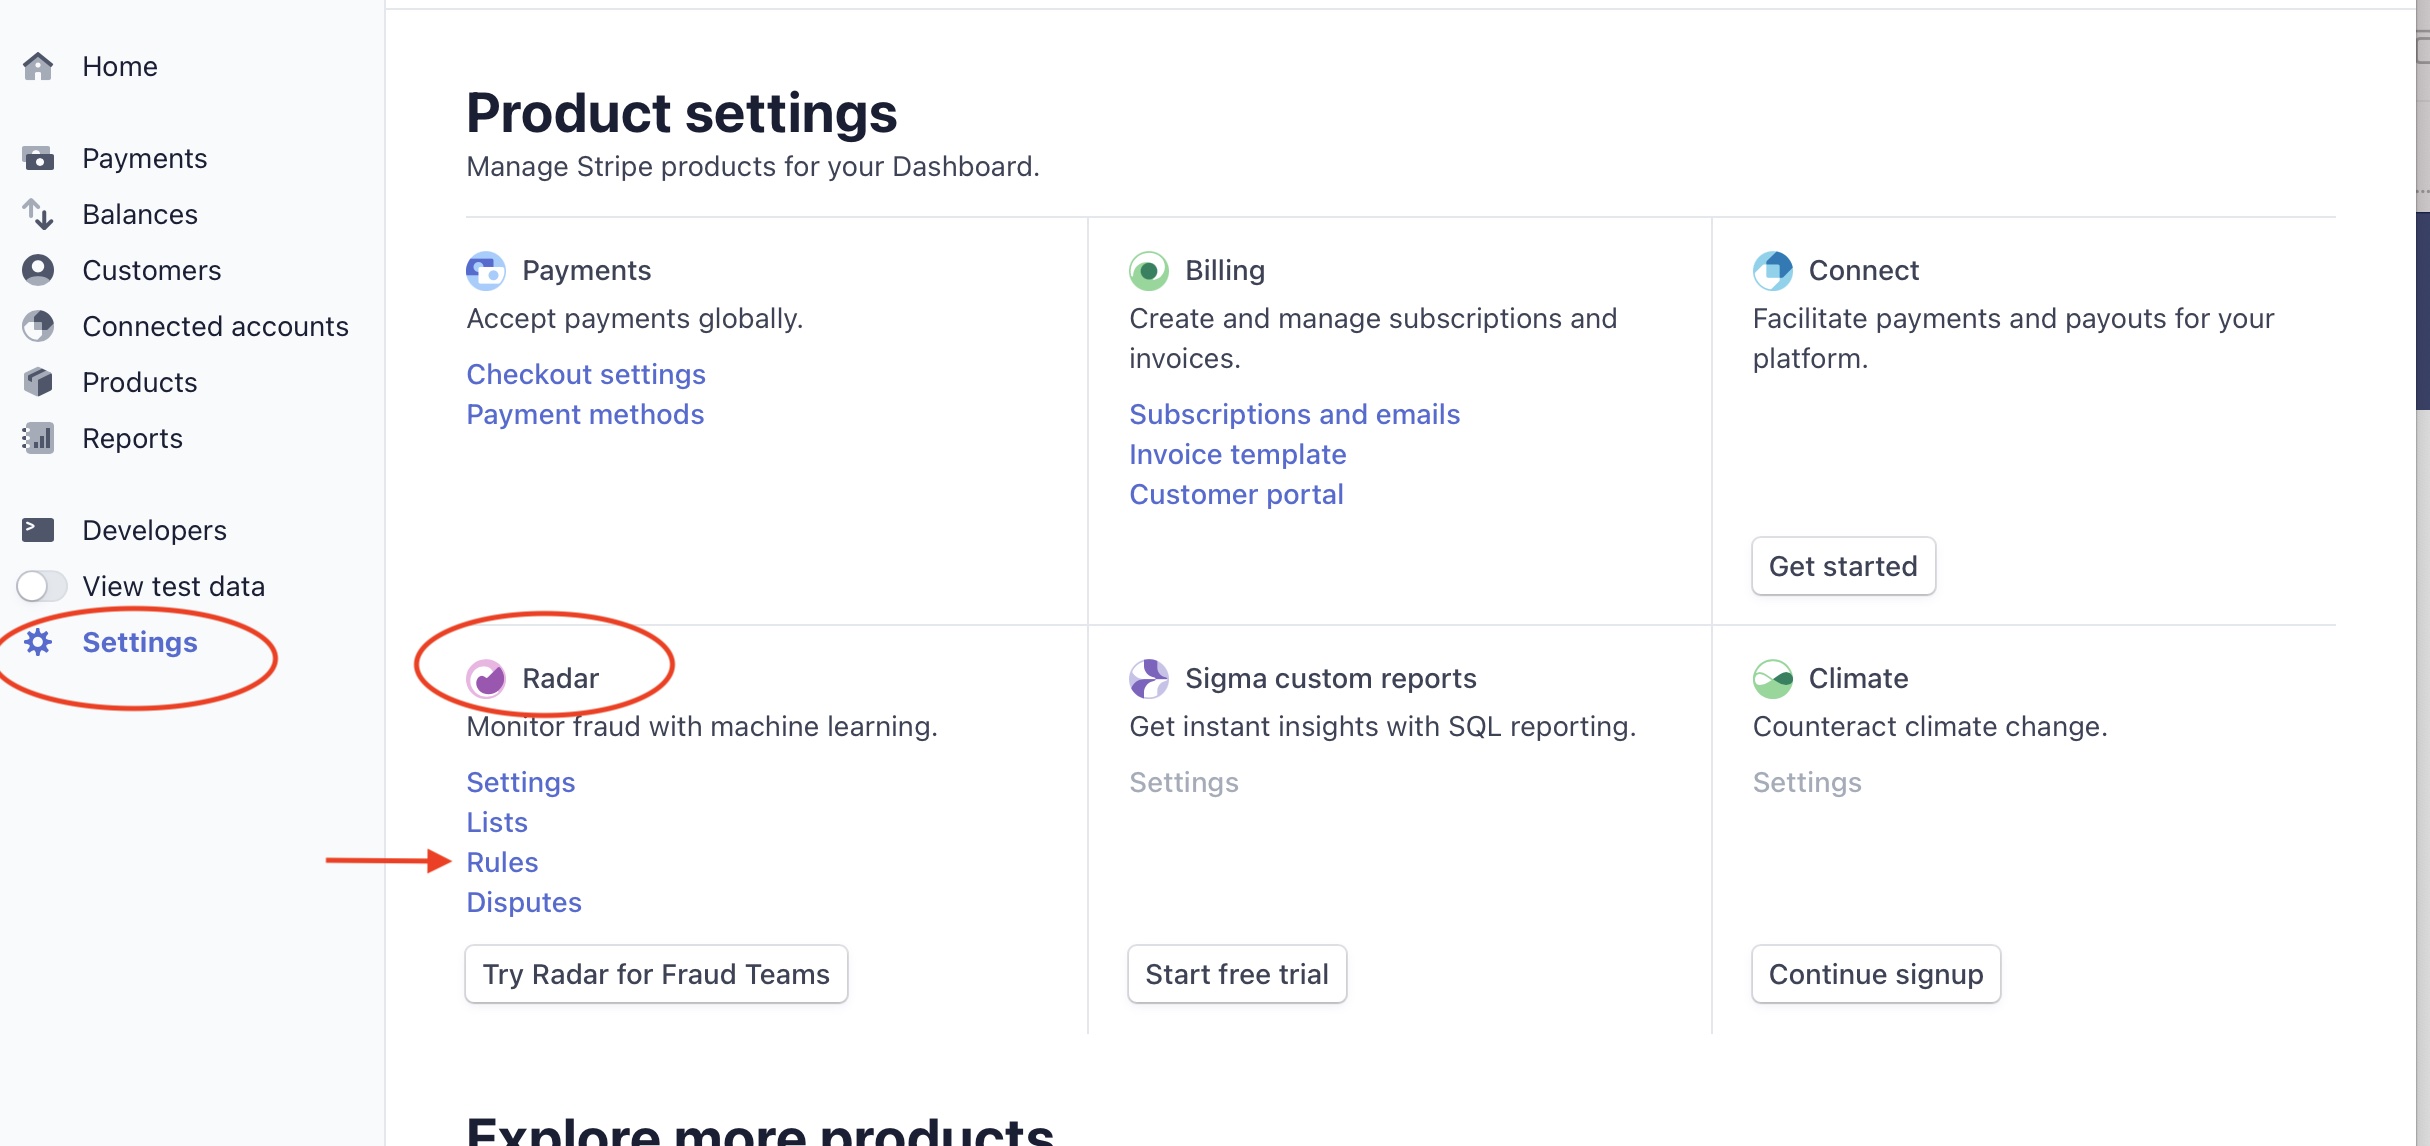Click the Climate green logo icon
The height and width of the screenshot is (1146, 2430).
[x=1773, y=679]
